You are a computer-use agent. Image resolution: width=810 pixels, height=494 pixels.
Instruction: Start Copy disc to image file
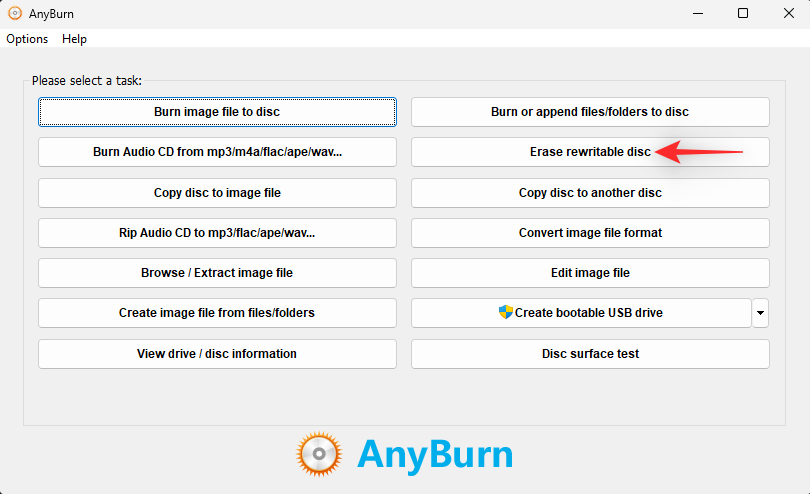pos(217,193)
